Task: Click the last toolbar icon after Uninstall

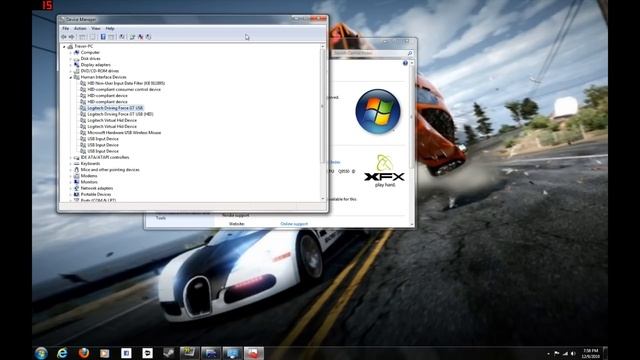Action: pos(149,37)
